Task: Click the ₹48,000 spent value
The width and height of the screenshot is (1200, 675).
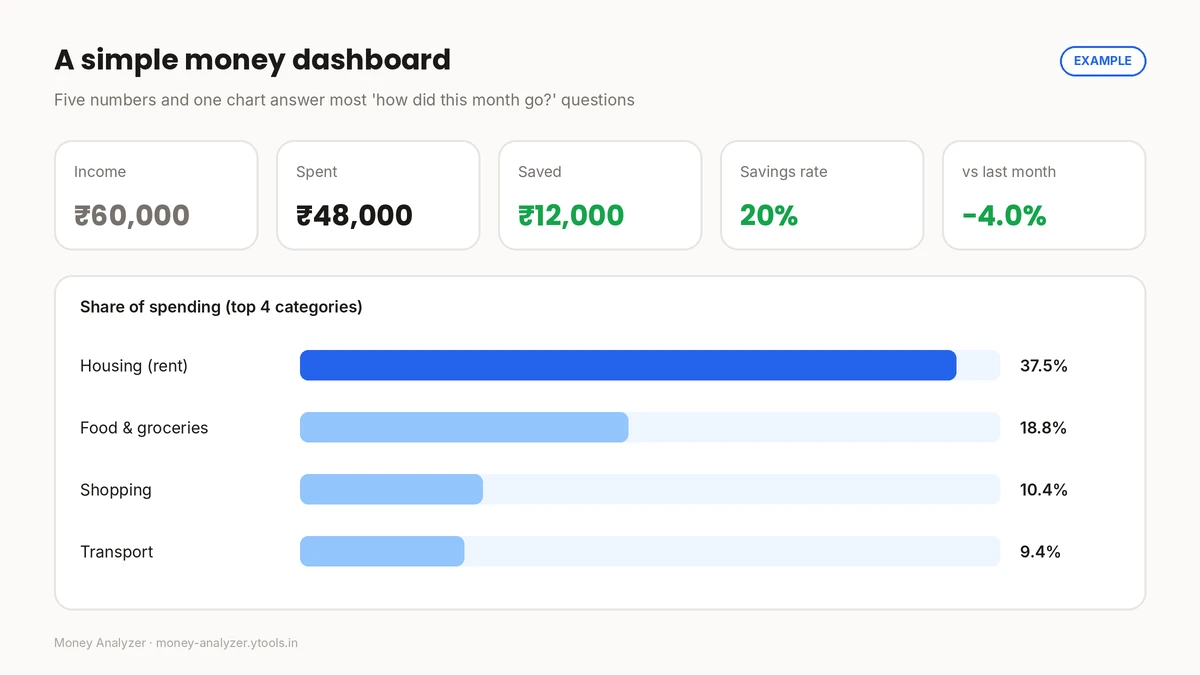Action: point(354,215)
